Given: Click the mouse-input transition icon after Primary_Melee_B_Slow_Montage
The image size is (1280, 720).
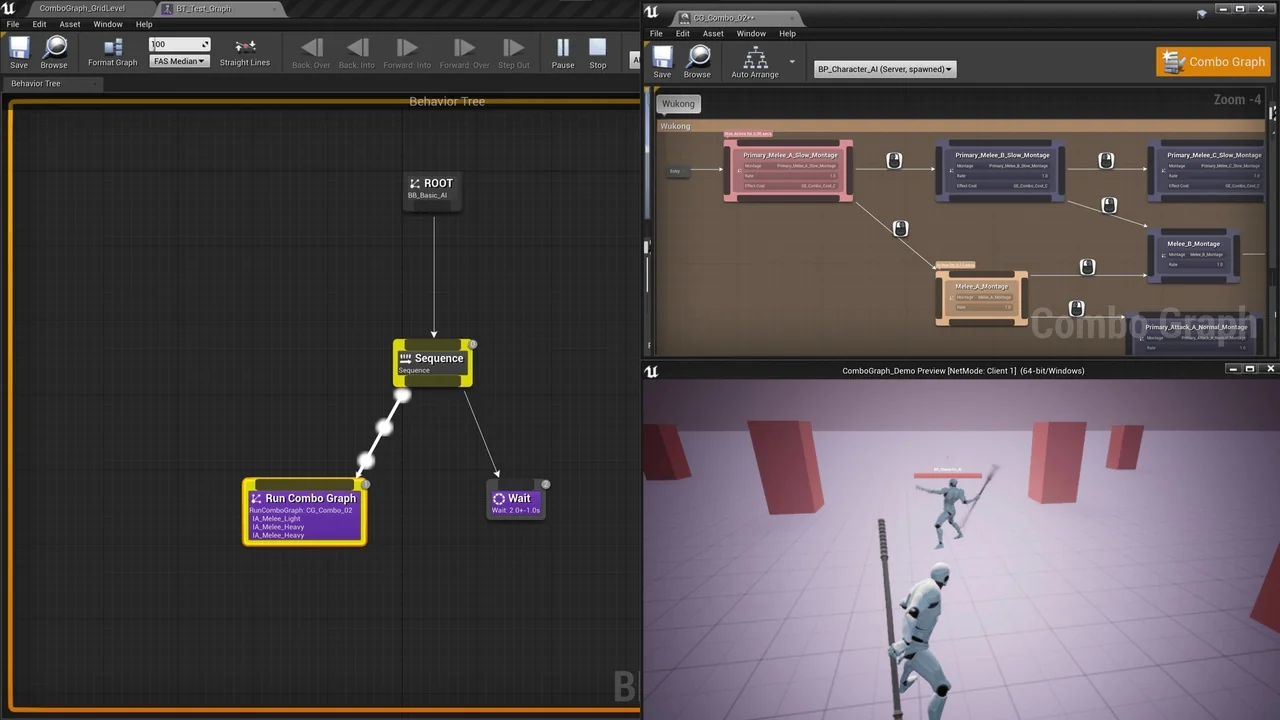Looking at the screenshot, I should 1106,159.
